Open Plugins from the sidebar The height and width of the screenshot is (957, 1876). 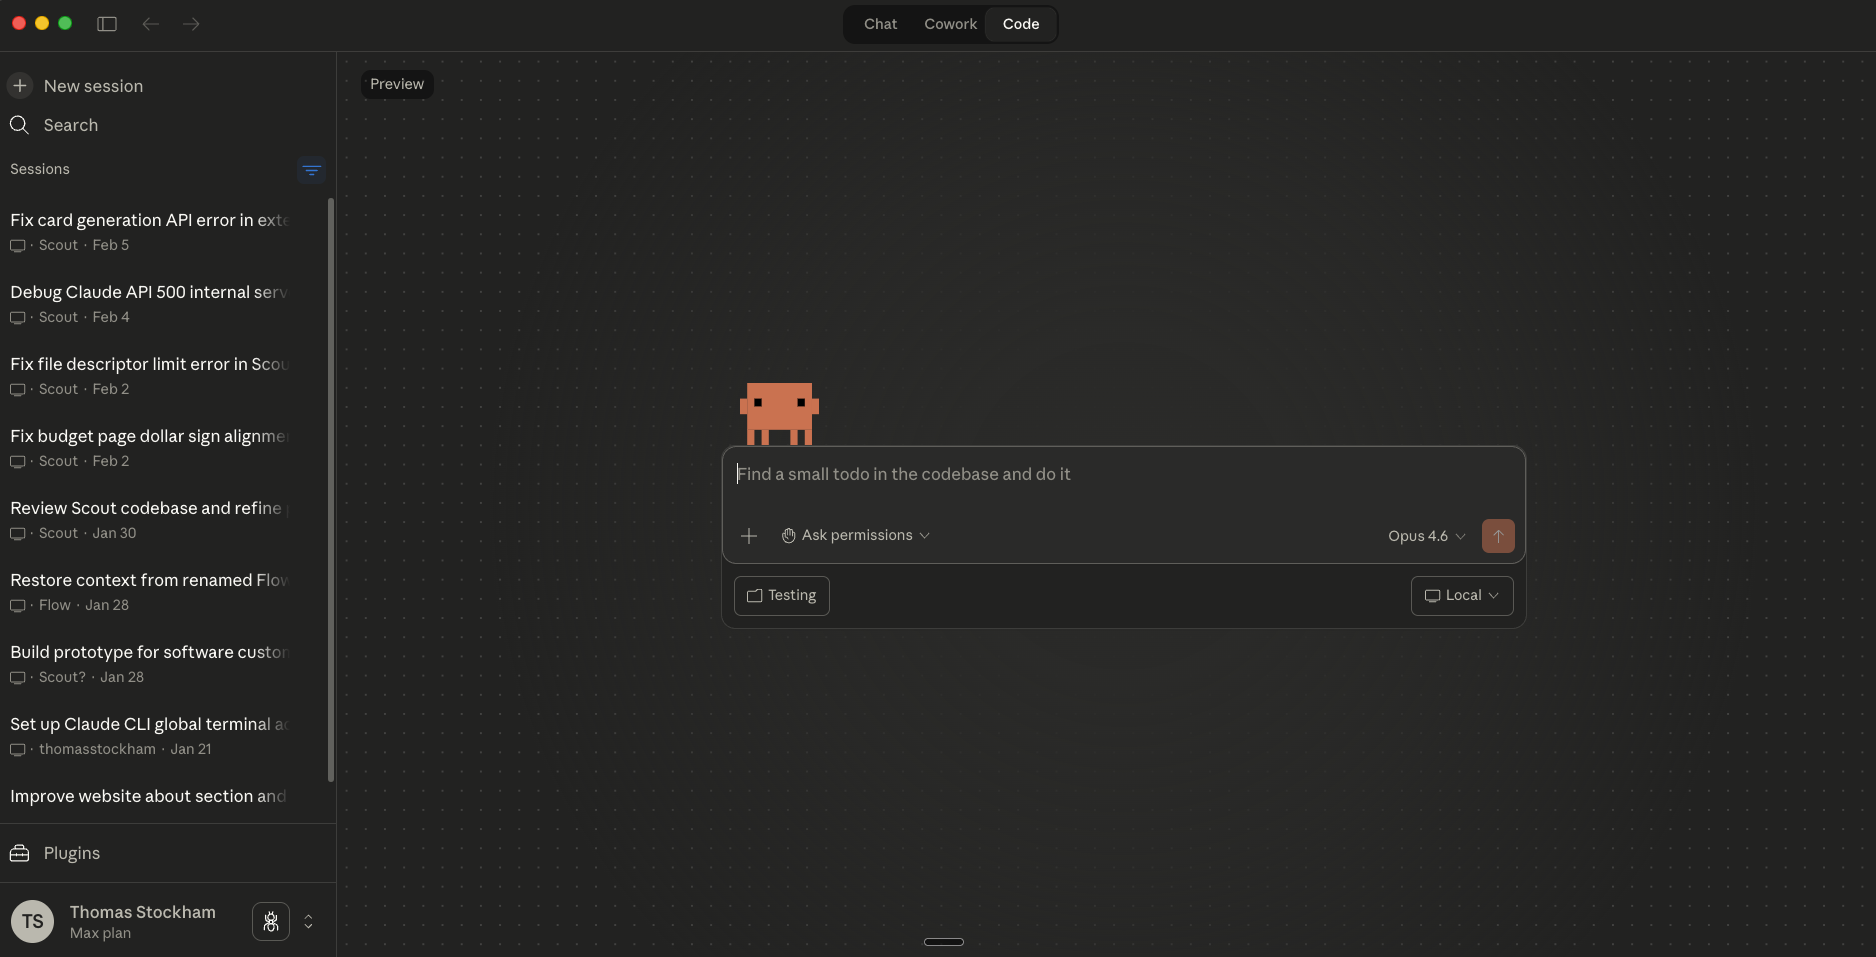pyautogui.click(x=71, y=853)
